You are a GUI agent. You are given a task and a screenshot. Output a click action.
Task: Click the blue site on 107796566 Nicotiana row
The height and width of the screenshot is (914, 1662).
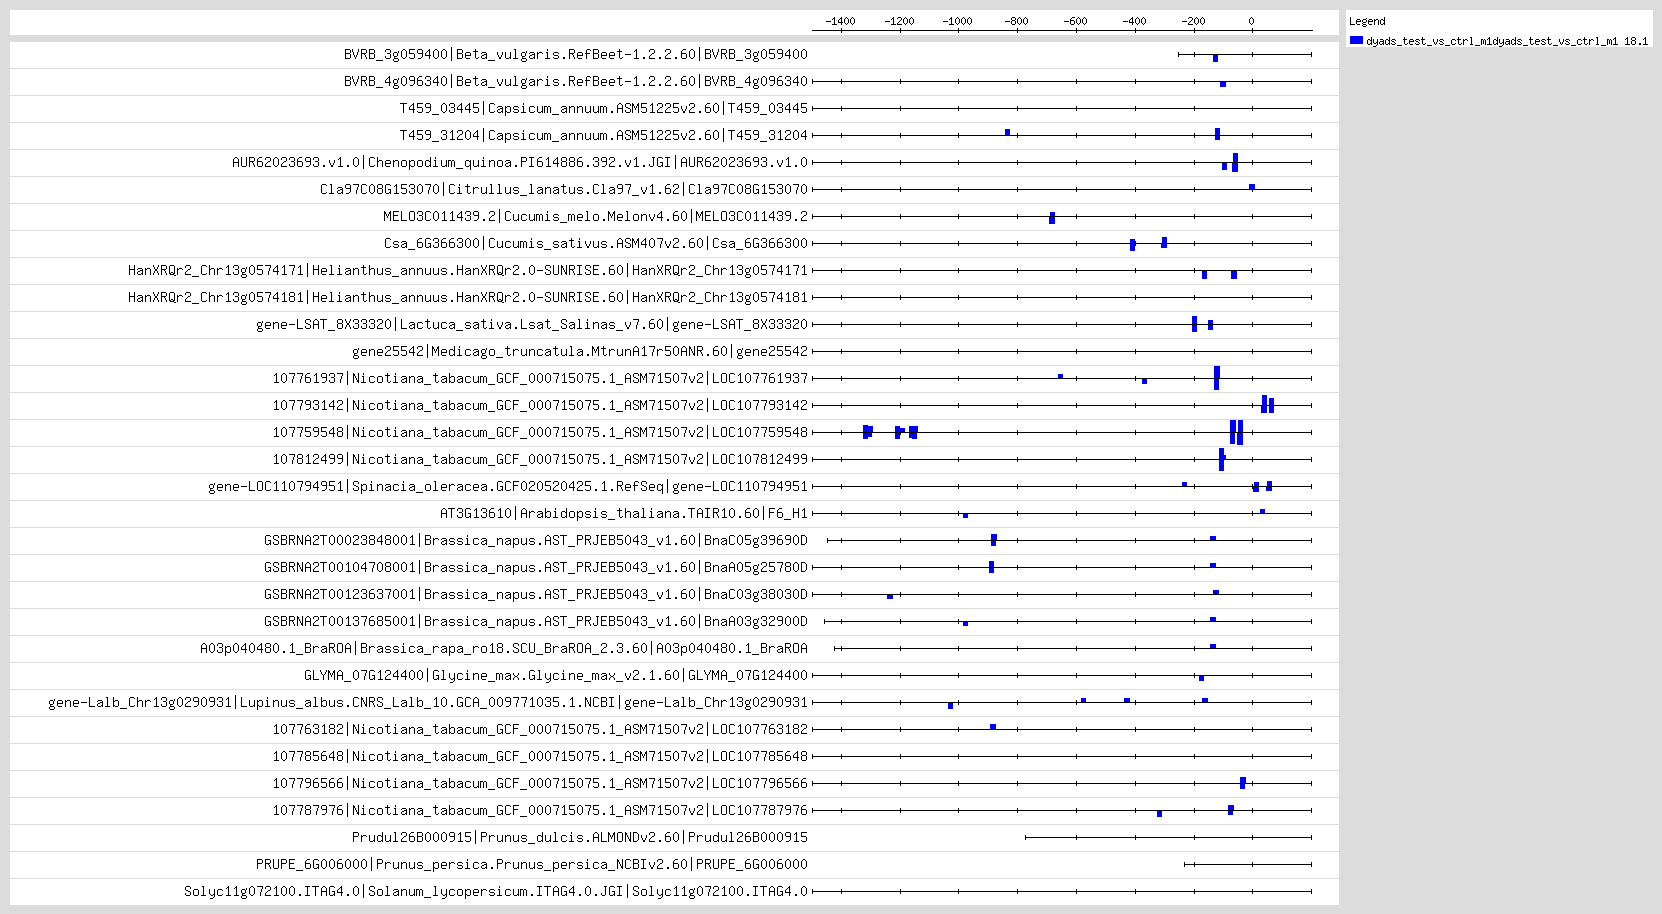(x=1242, y=783)
